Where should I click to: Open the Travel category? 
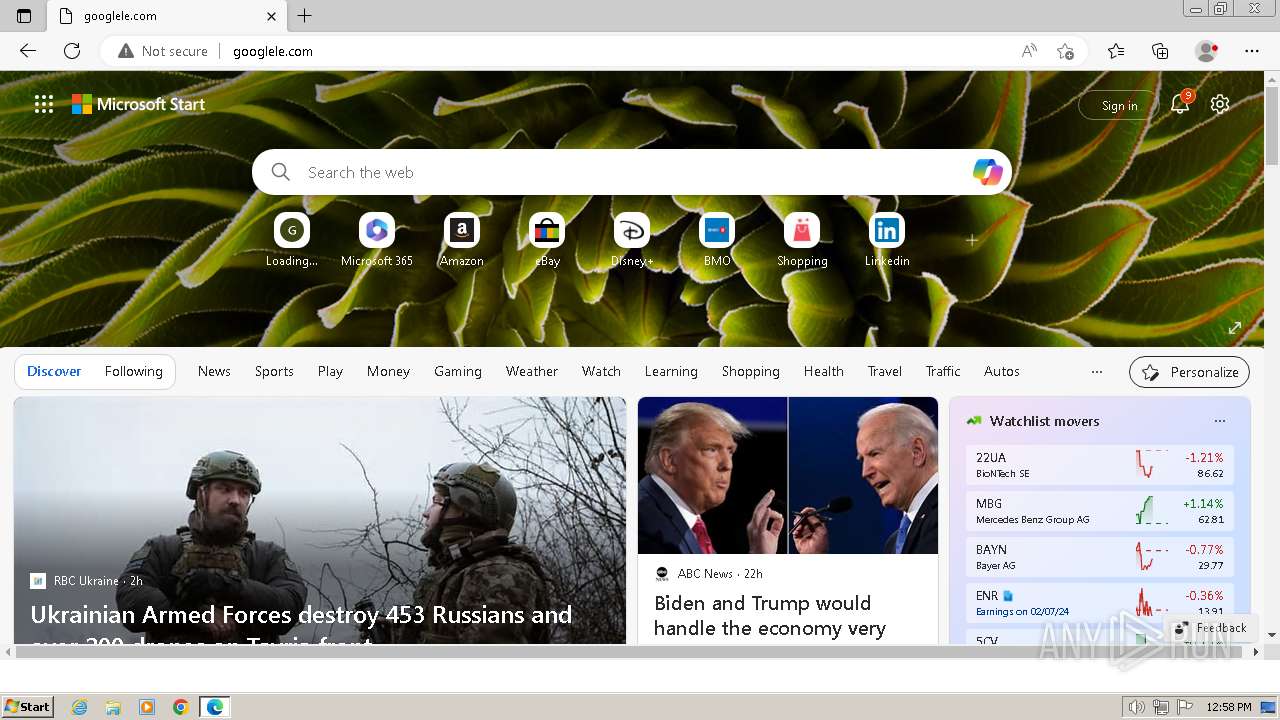[885, 371]
